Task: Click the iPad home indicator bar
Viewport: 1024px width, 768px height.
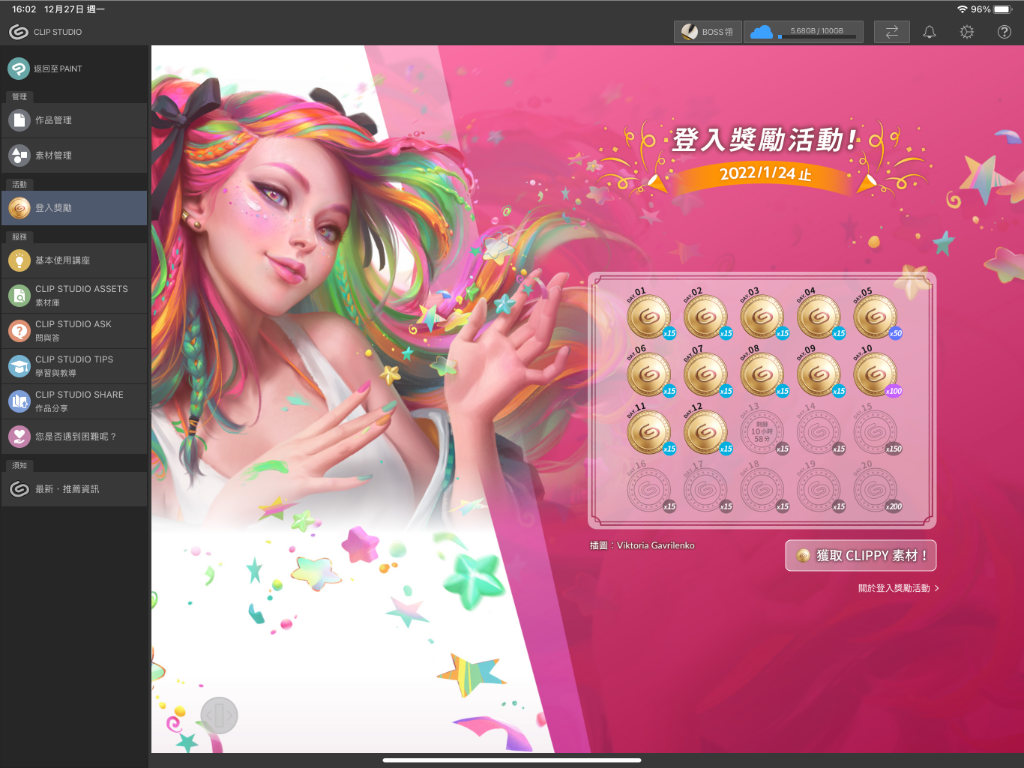Action: coord(512,760)
